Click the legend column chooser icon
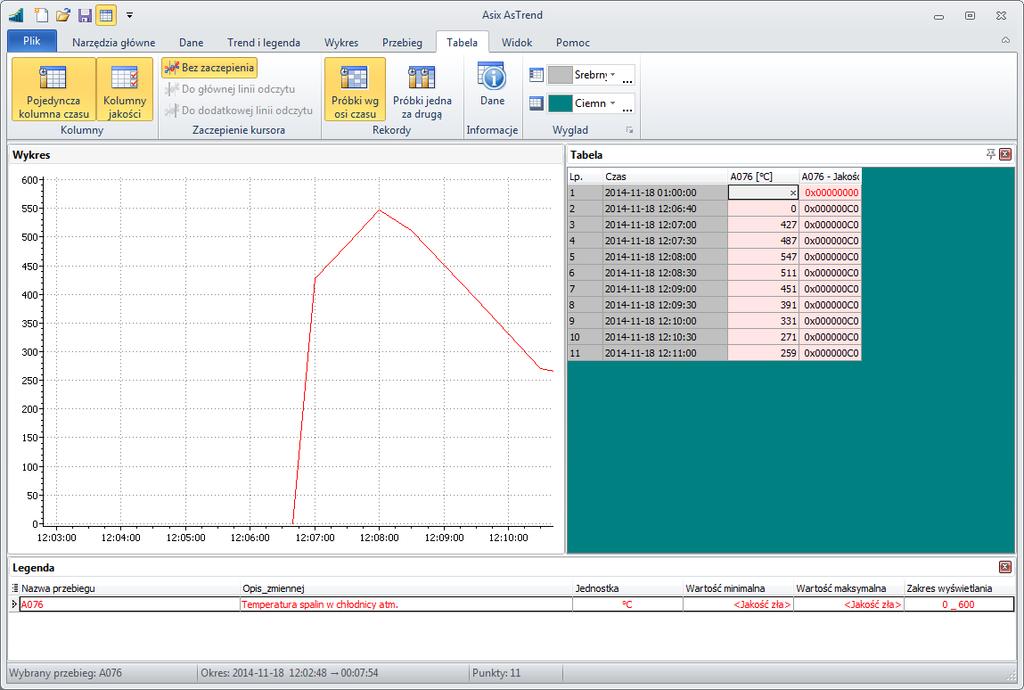This screenshot has width=1024, height=690. 14,588
